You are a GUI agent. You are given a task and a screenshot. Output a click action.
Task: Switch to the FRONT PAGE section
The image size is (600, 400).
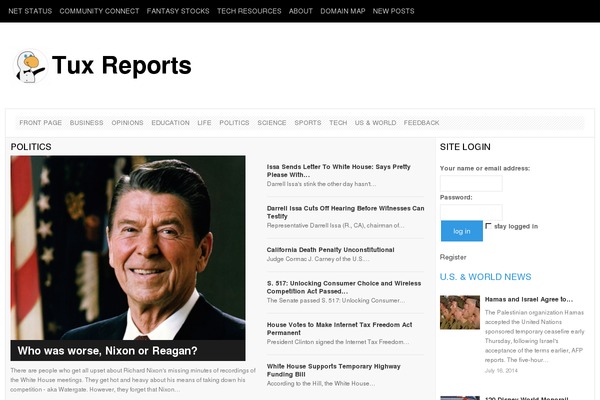pyautogui.click(x=41, y=122)
